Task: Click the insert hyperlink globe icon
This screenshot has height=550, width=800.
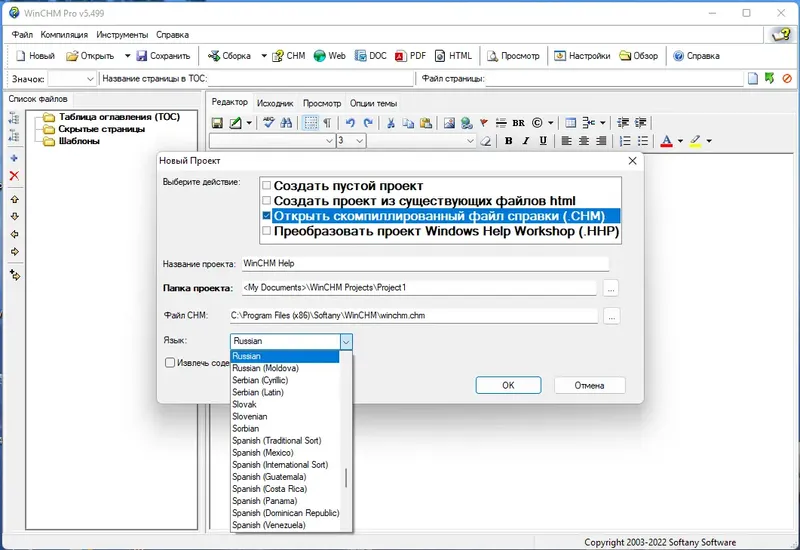Action: [x=466, y=123]
